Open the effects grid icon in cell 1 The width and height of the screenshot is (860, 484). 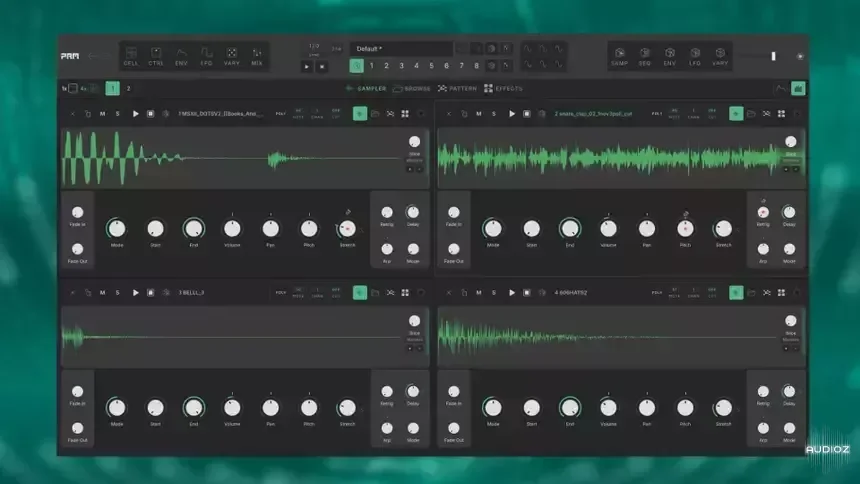[x=405, y=114]
